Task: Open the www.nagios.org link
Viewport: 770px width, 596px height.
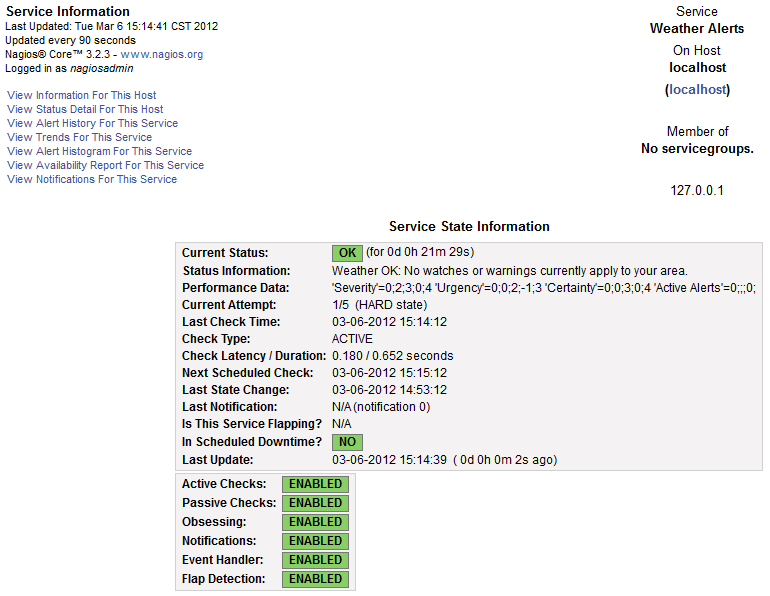Action: point(161,54)
